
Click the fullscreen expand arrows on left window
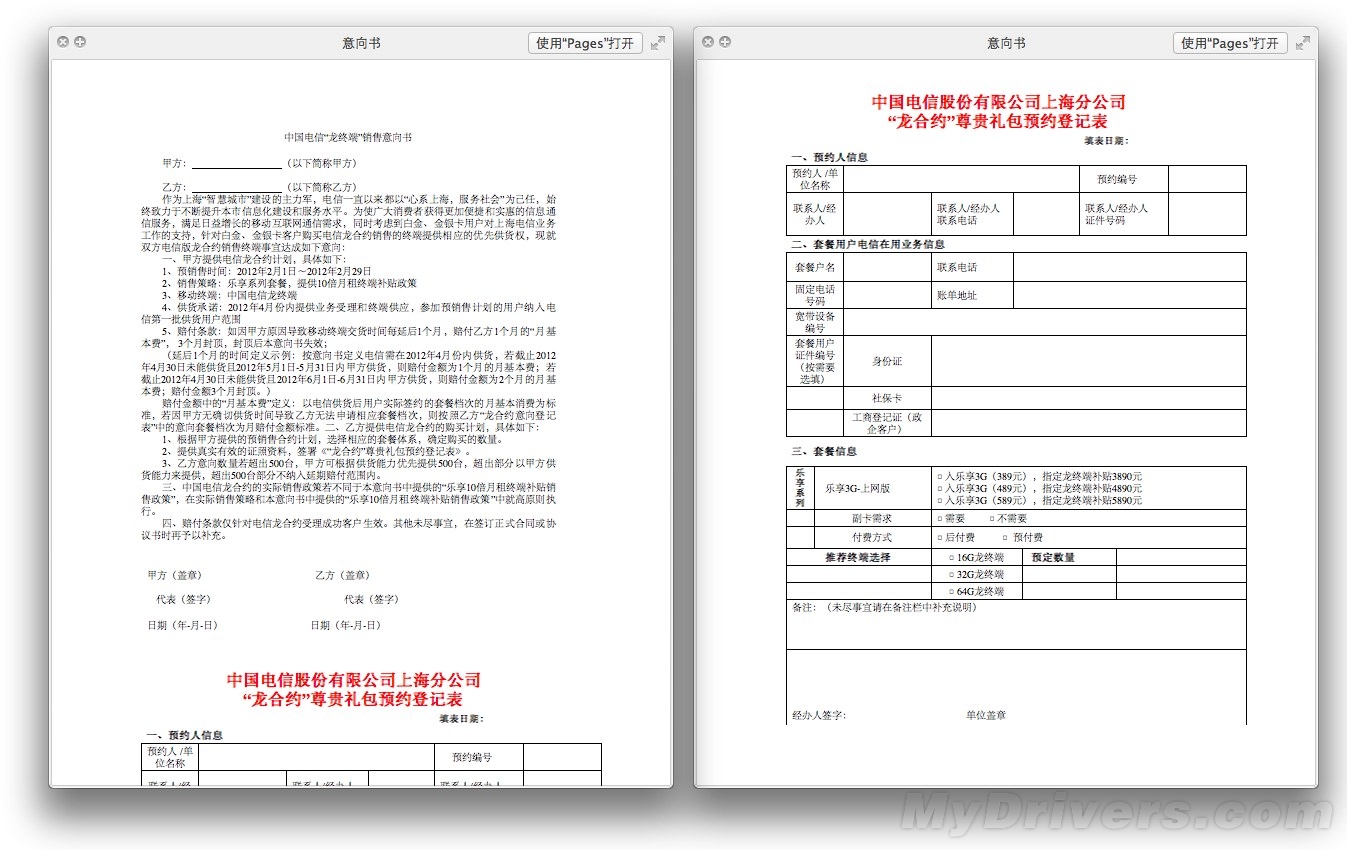tap(657, 43)
